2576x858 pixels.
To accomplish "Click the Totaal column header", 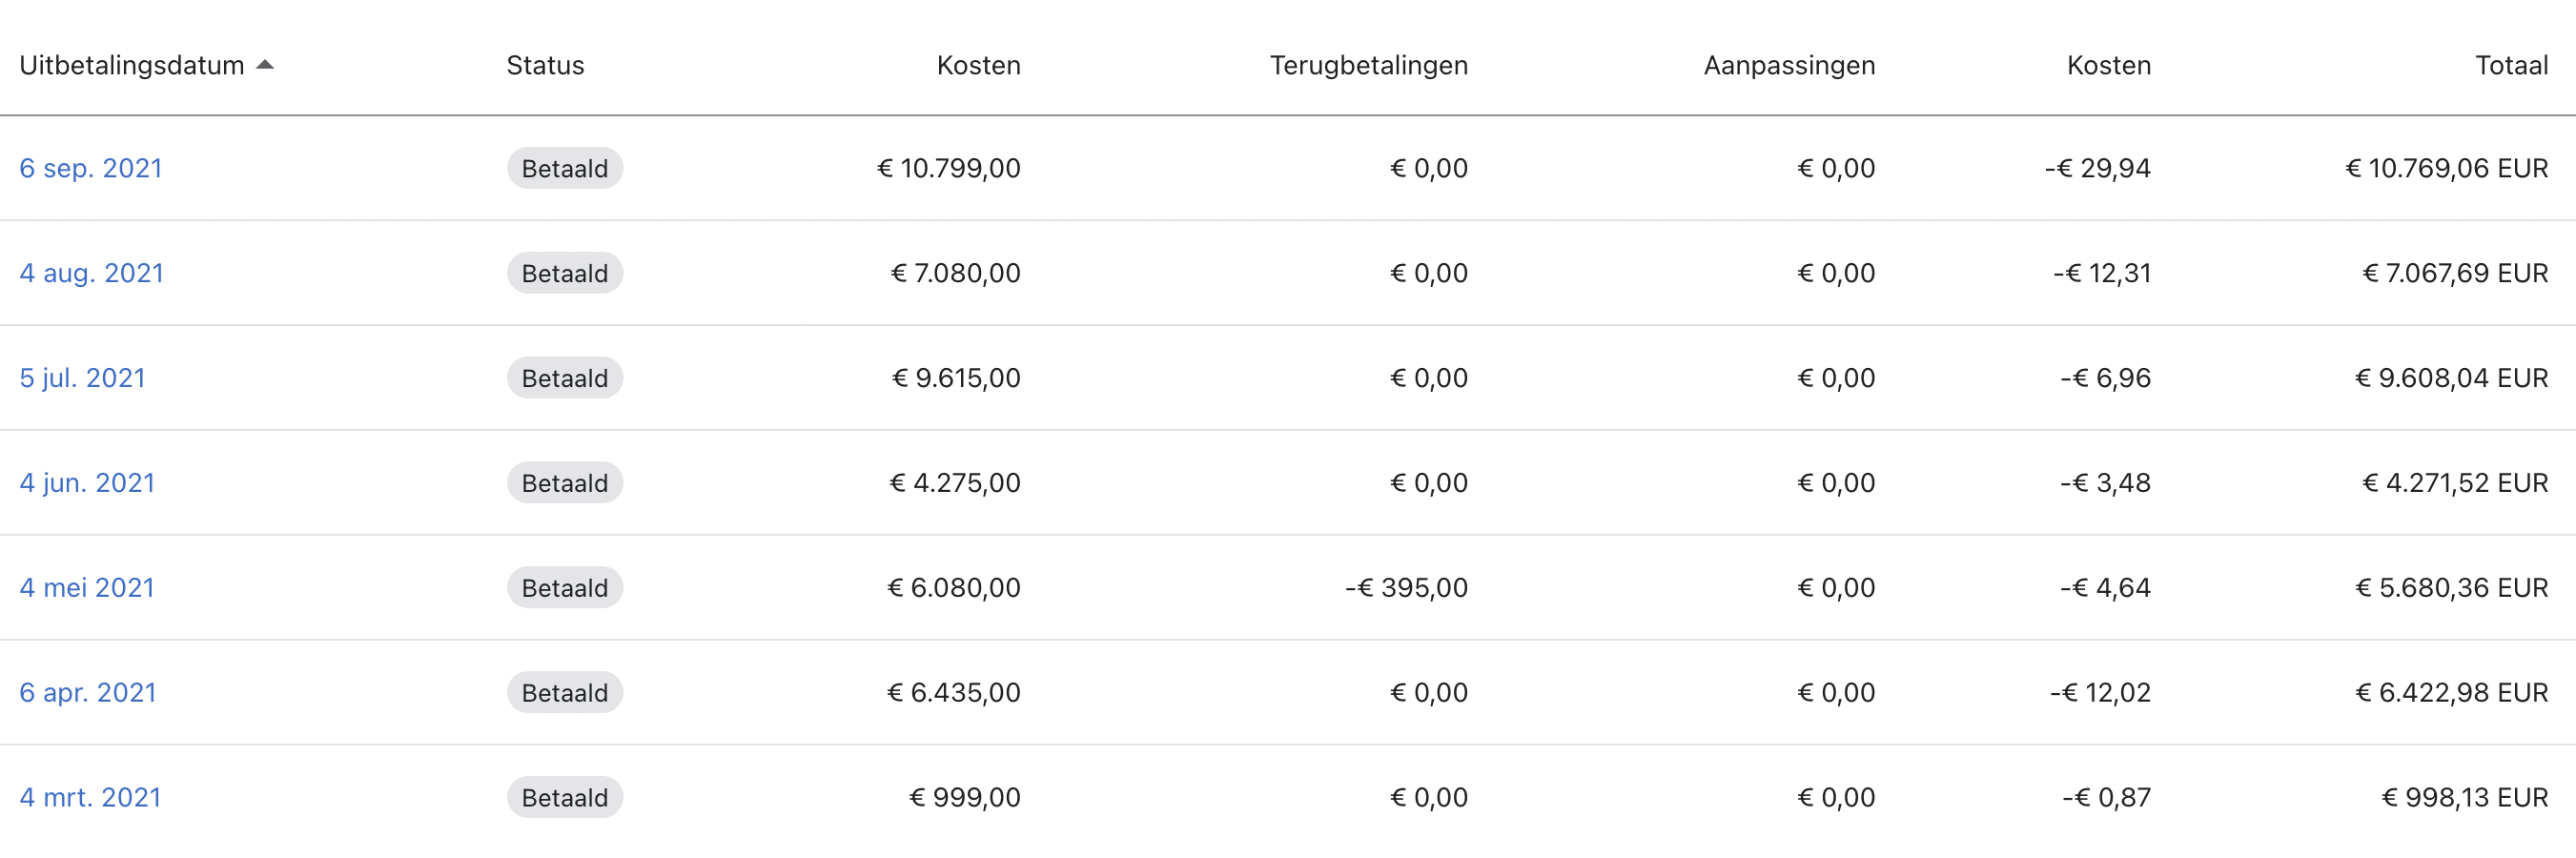I will point(2511,65).
